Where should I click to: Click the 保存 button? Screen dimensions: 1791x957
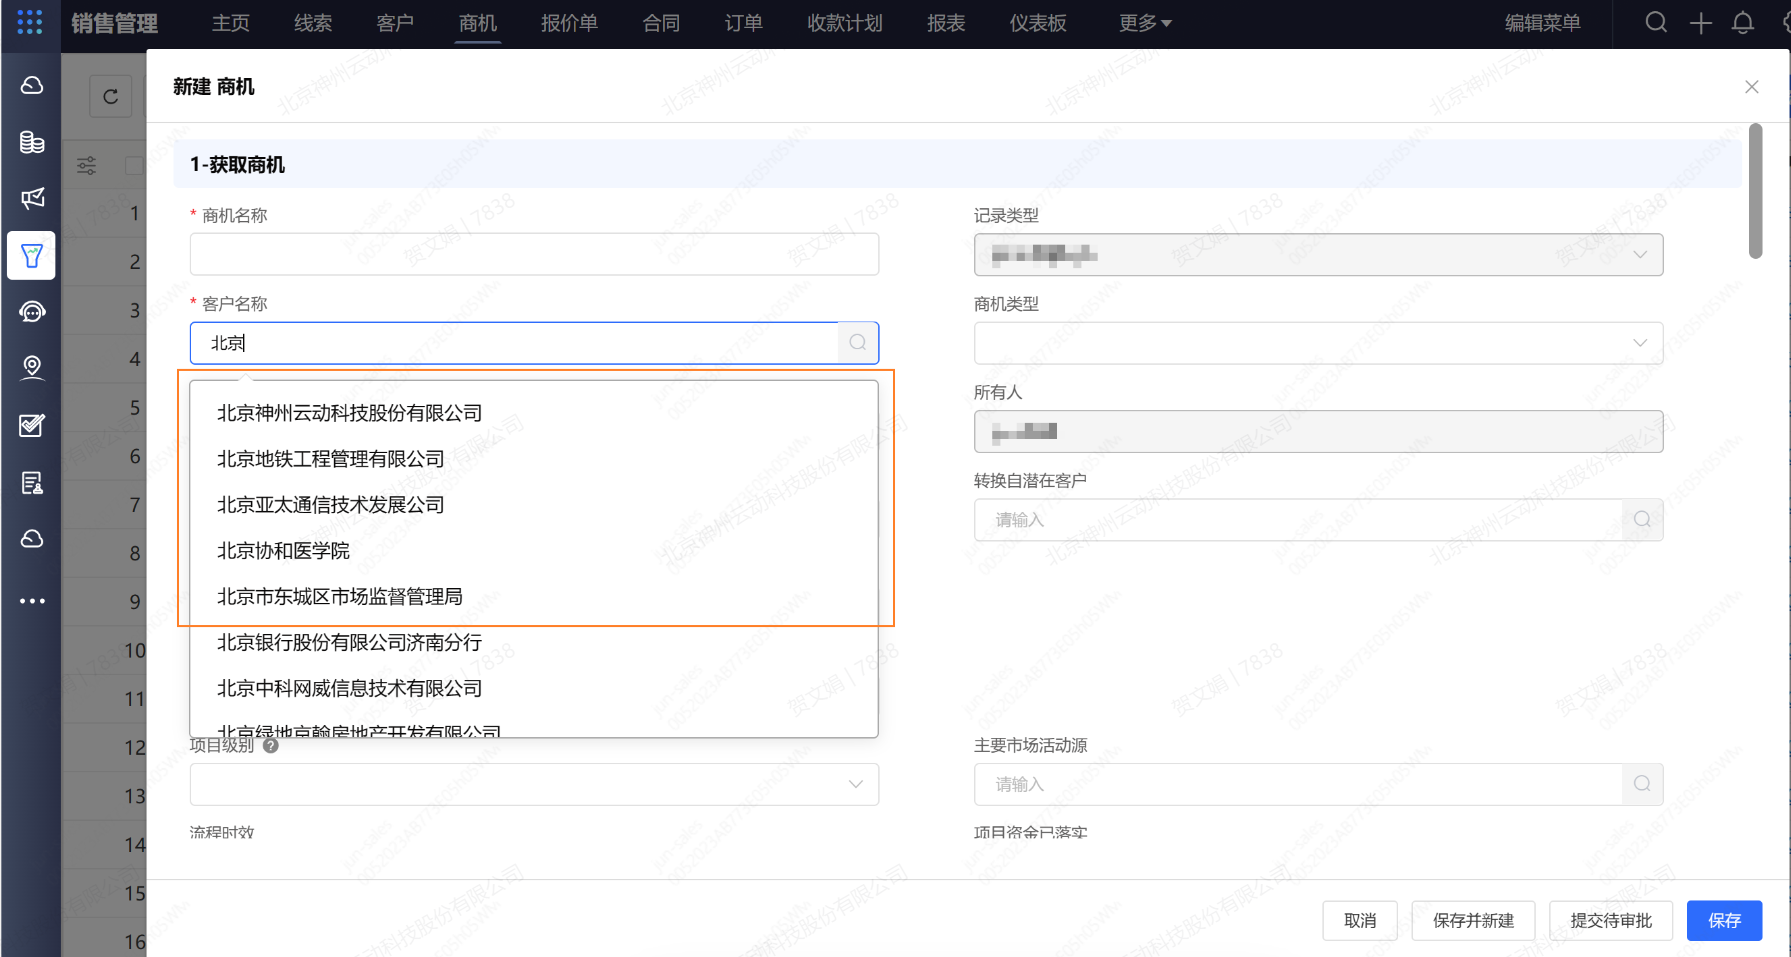[1724, 920]
